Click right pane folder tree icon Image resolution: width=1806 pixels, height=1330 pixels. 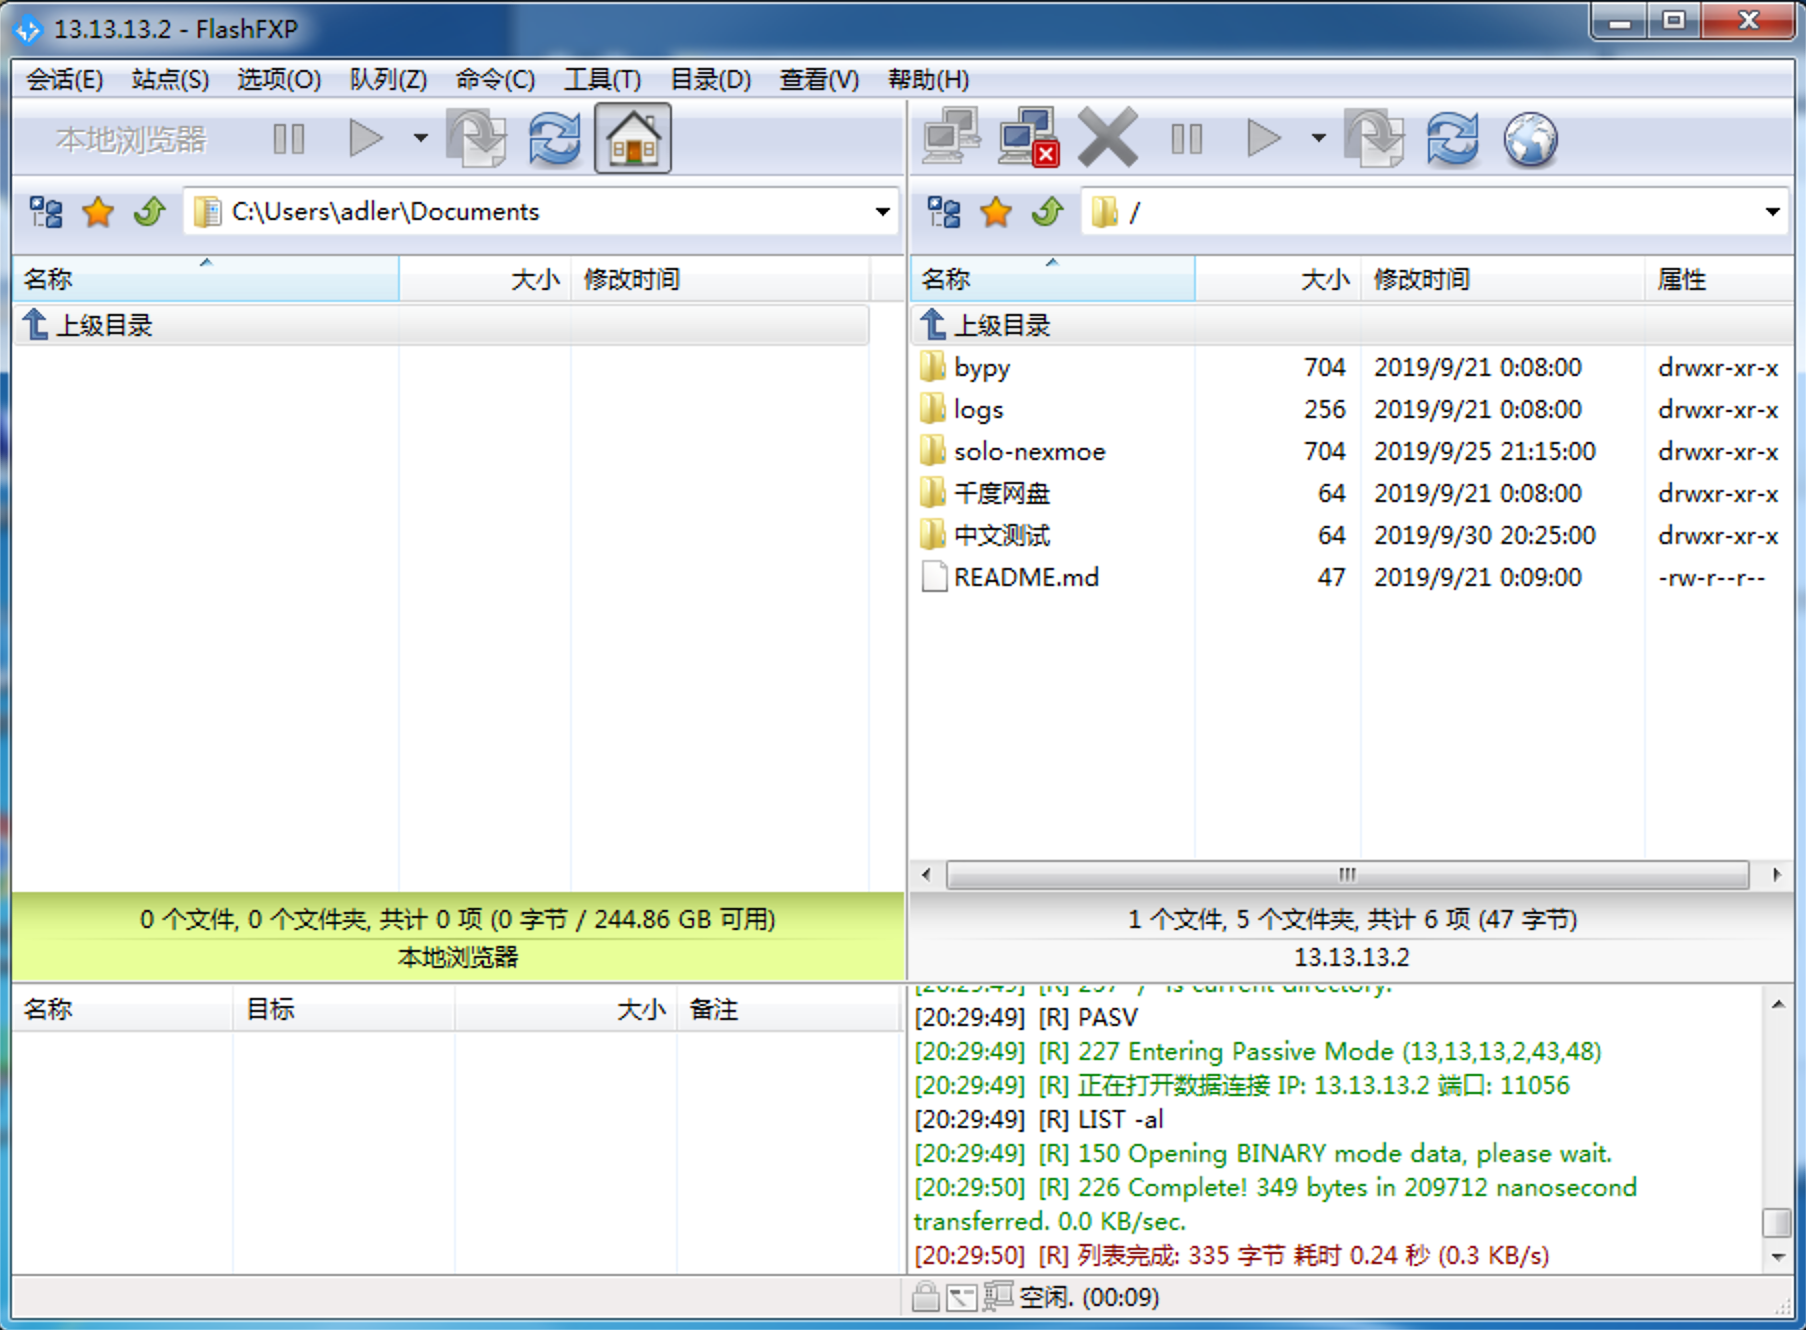944,212
